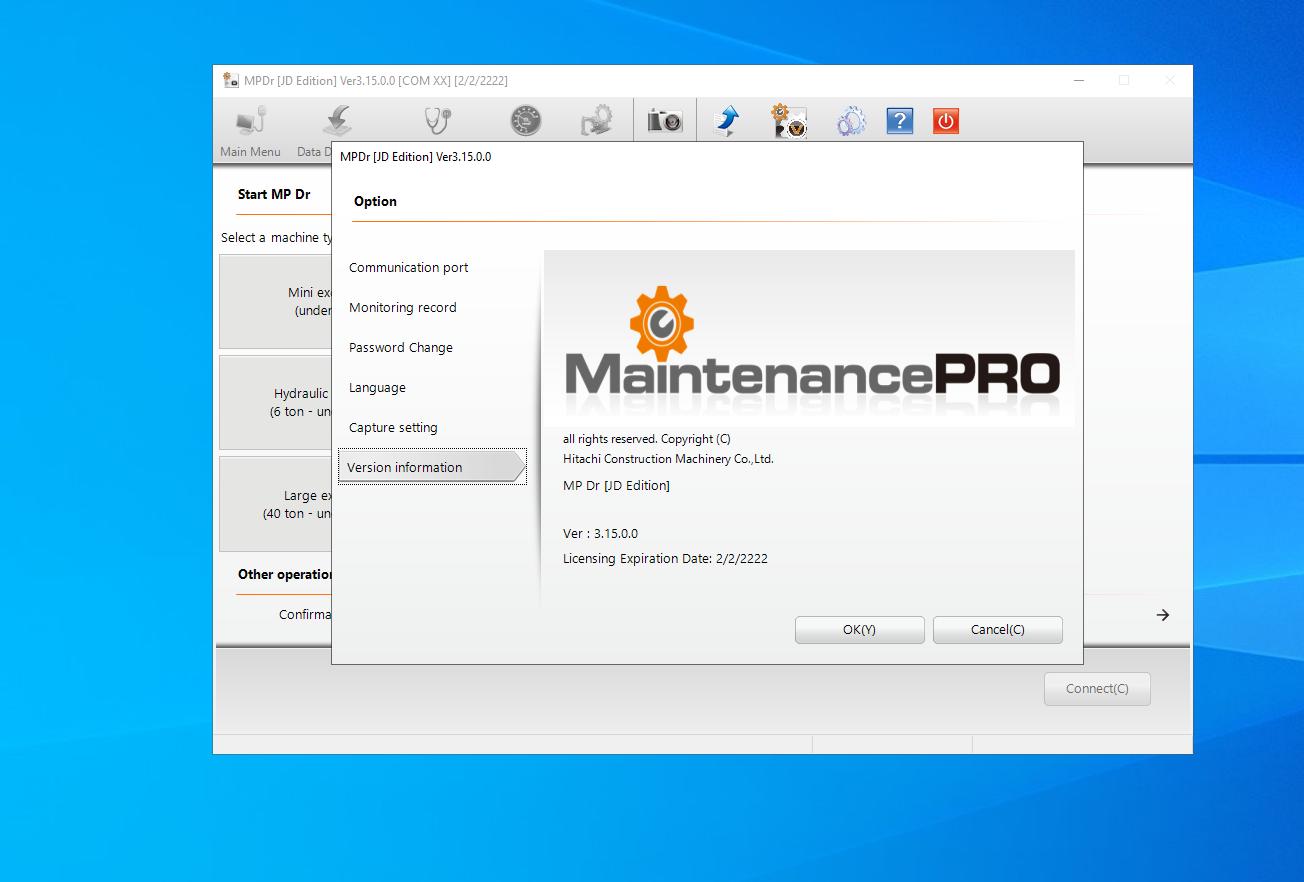Click the gears settings icon in toolbar
Screen dimensions: 1304x882
coord(850,119)
